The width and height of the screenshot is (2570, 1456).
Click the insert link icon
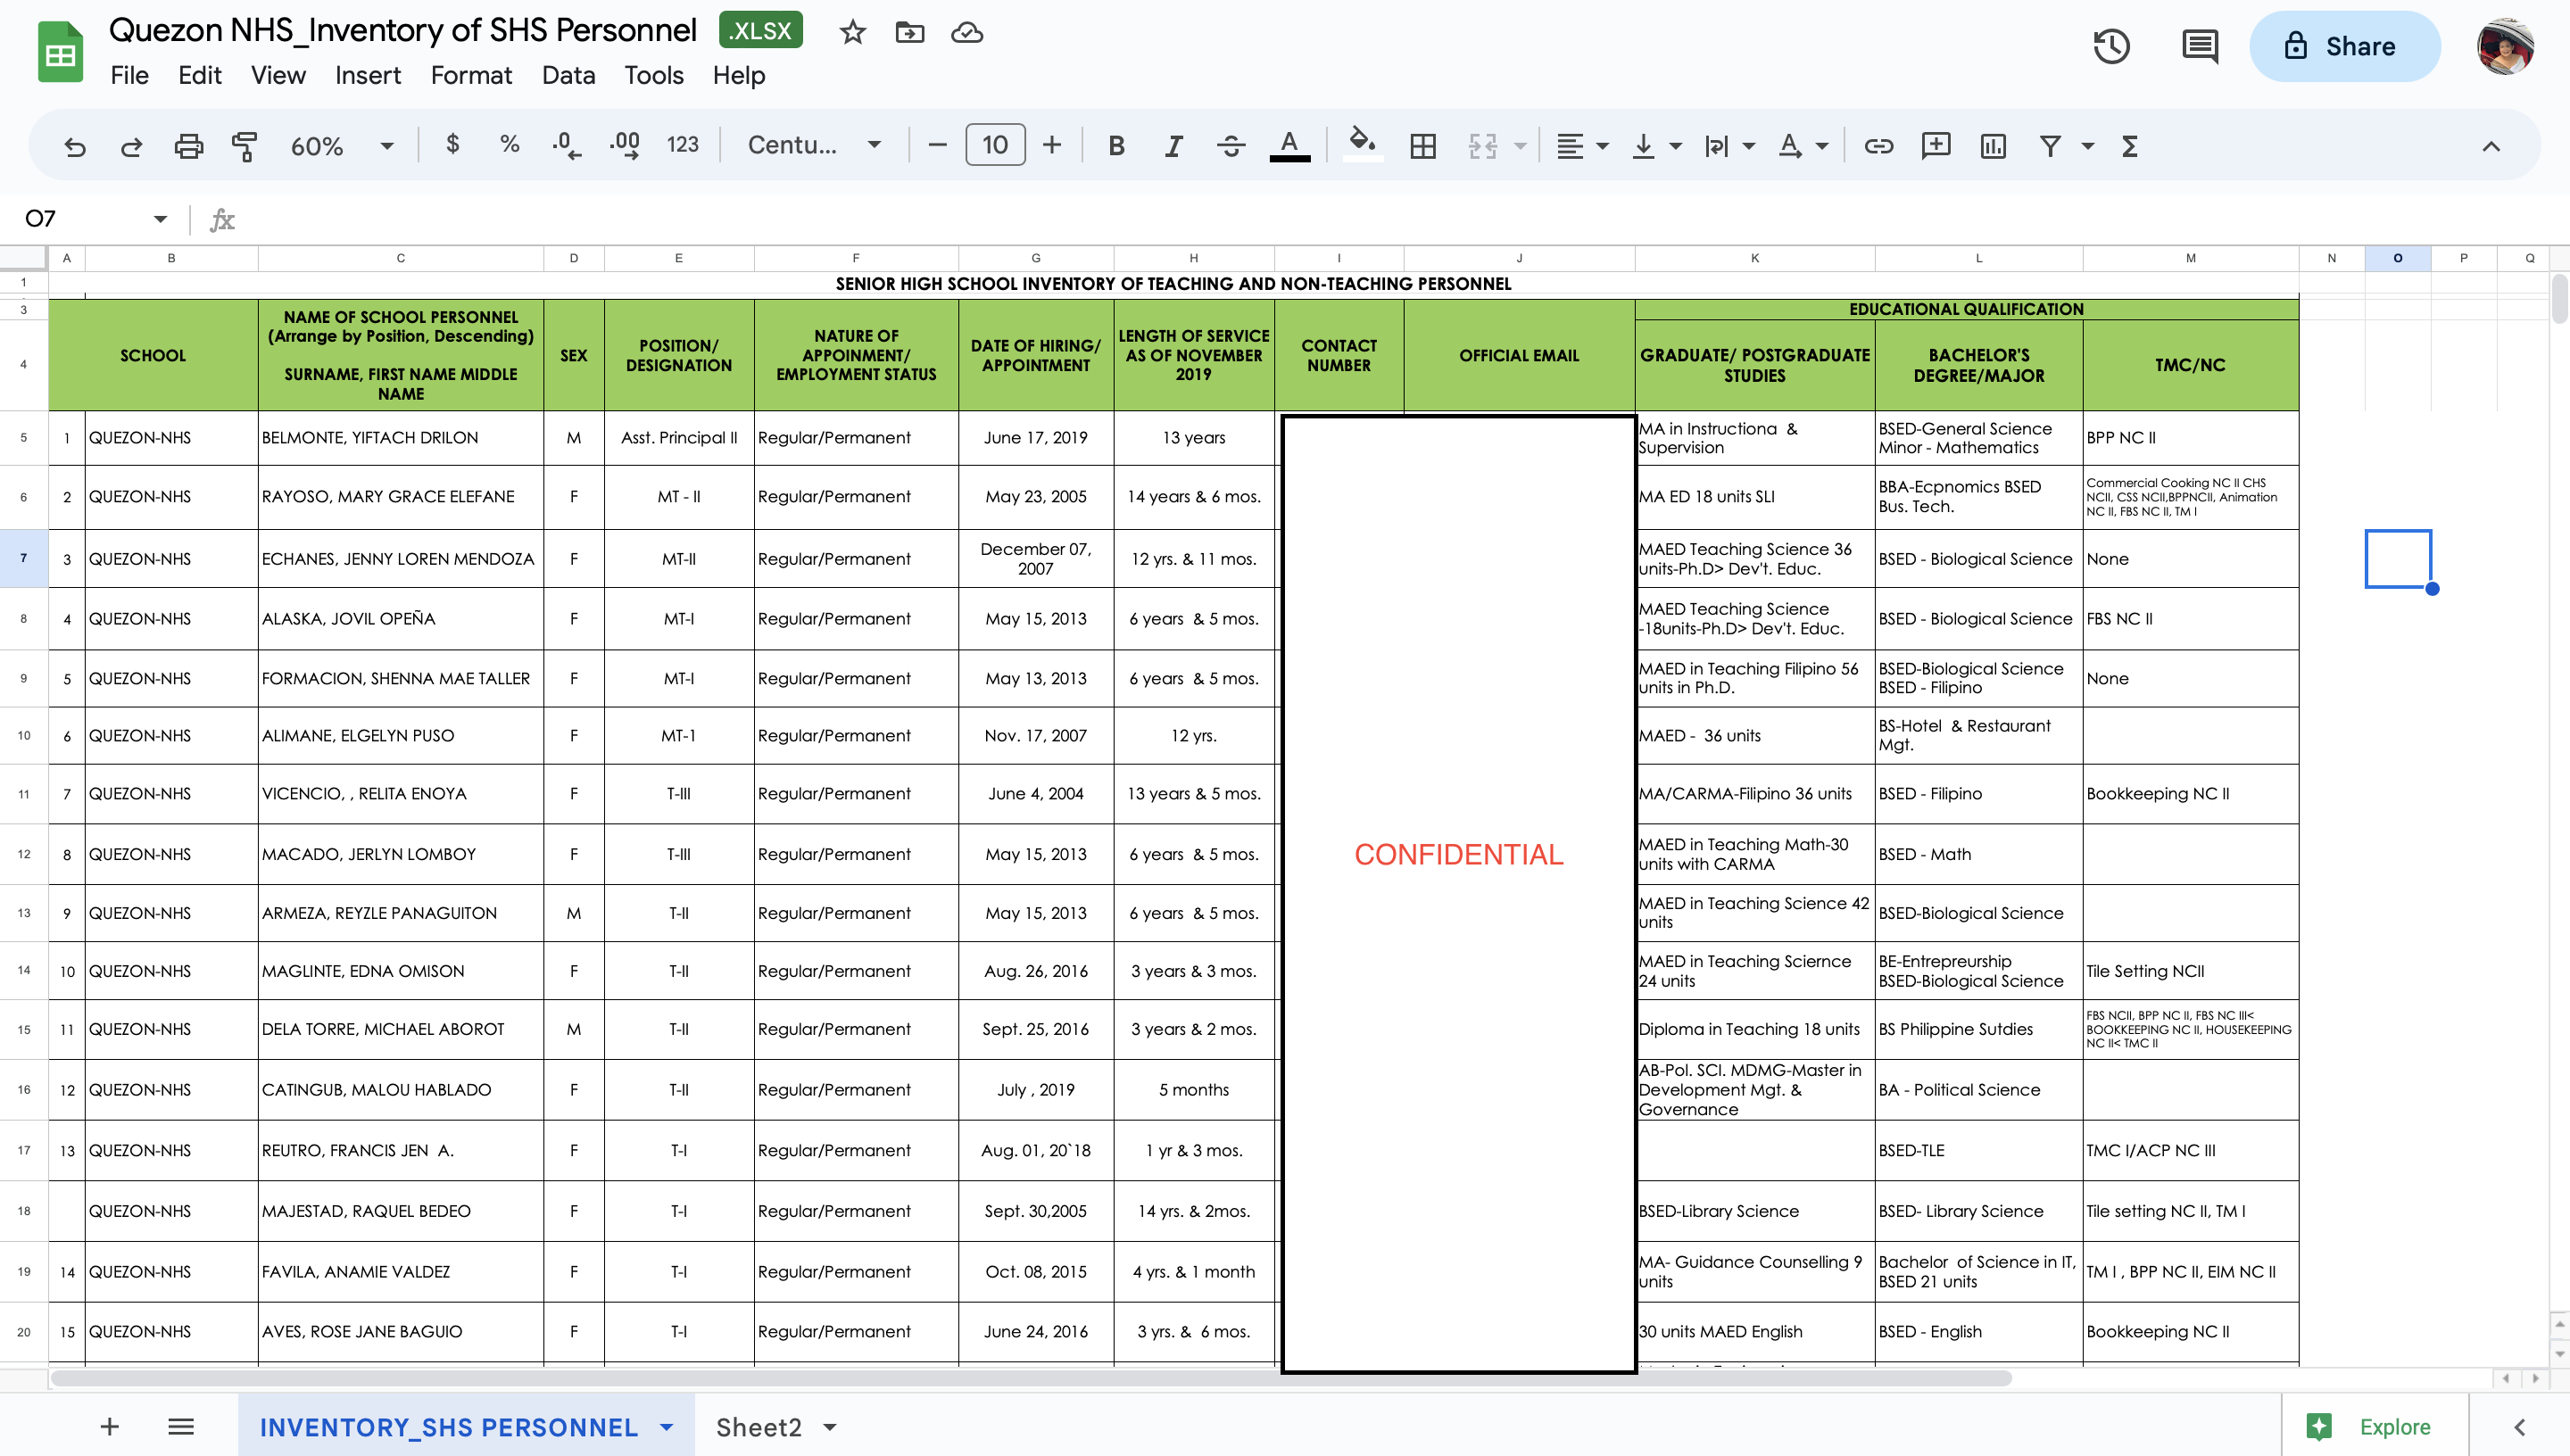click(x=1878, y=146)
